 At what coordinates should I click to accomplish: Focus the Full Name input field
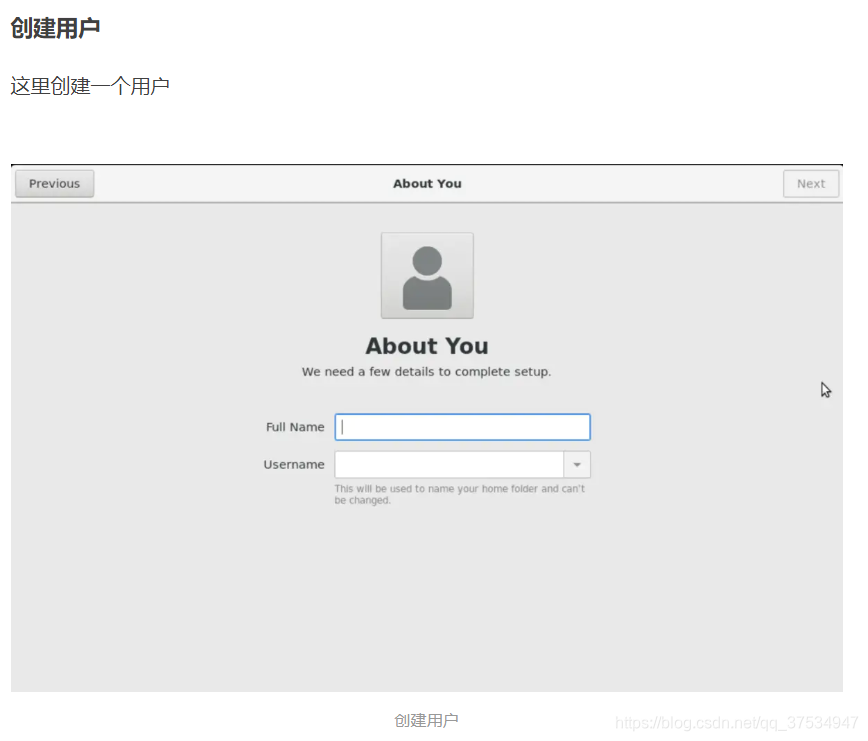point(463,427)
